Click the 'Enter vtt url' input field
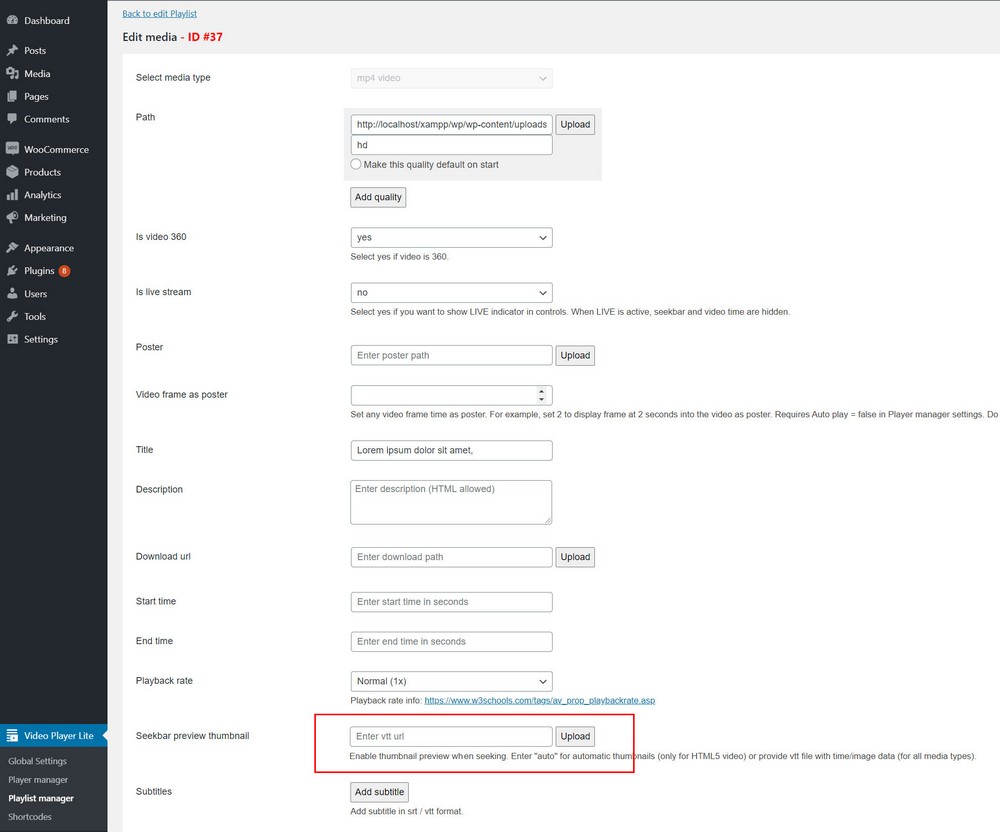This screenshot has width=1000, height=832. (451, 737)
